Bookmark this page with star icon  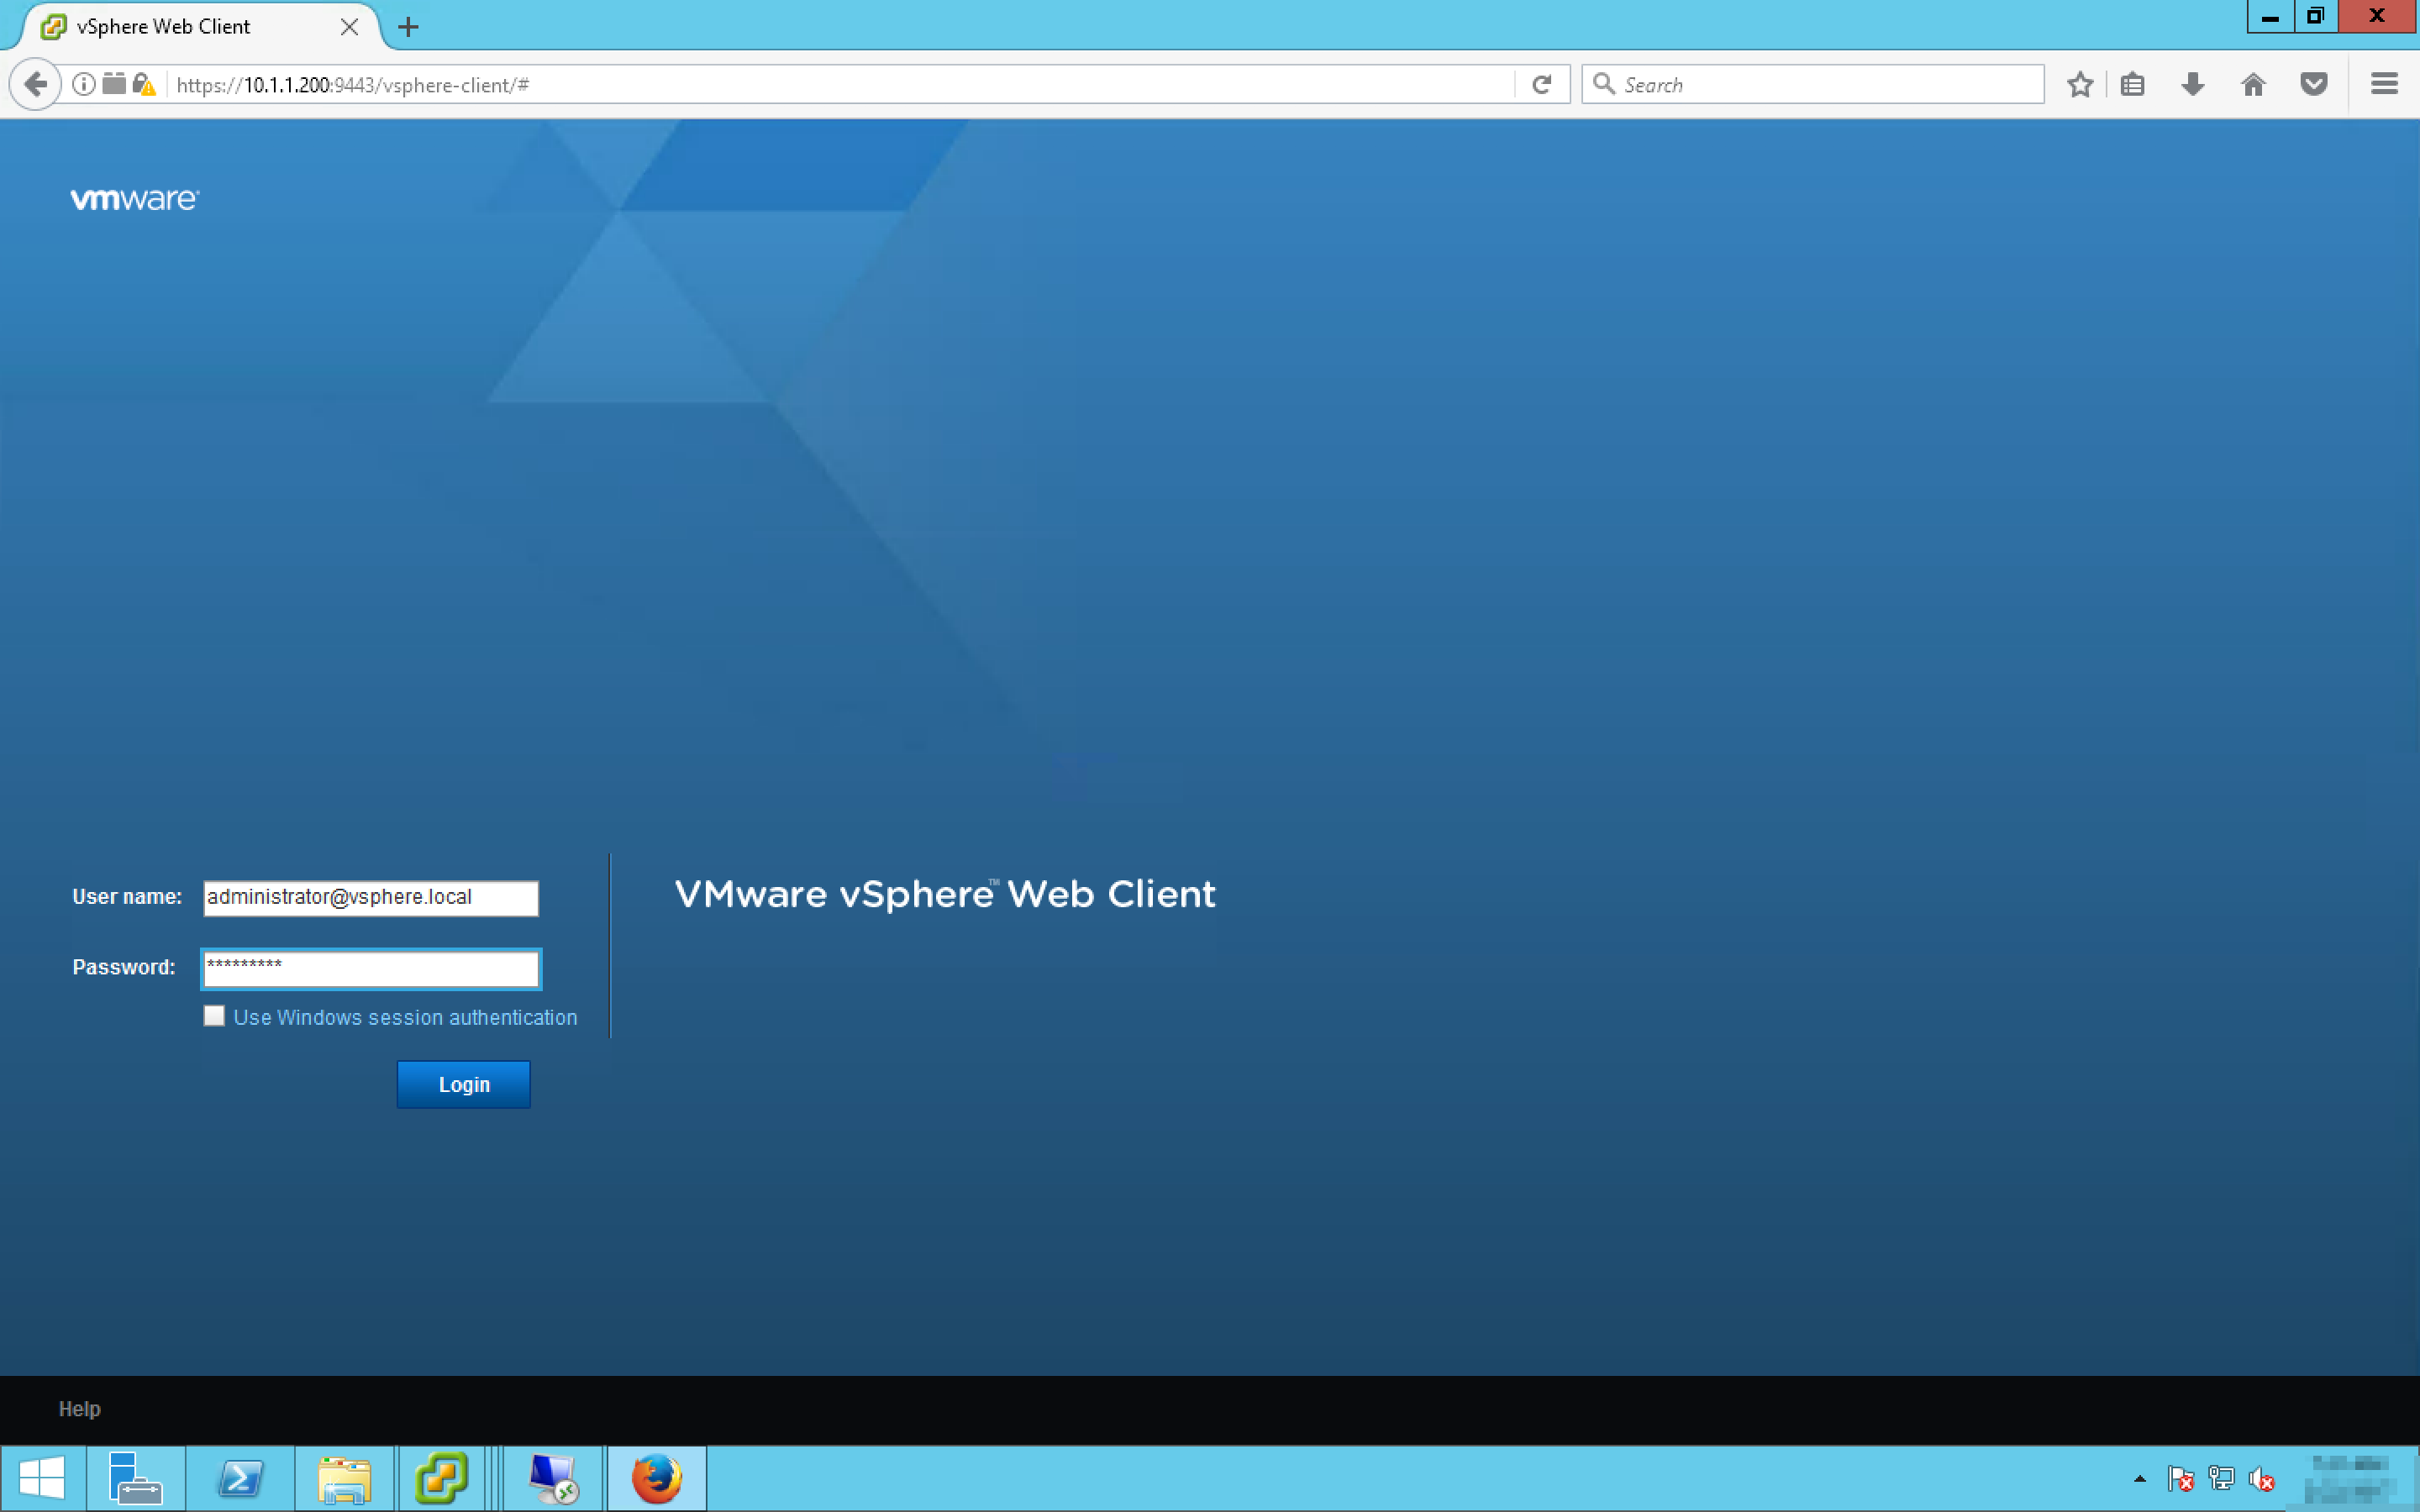click(2080, 84)
